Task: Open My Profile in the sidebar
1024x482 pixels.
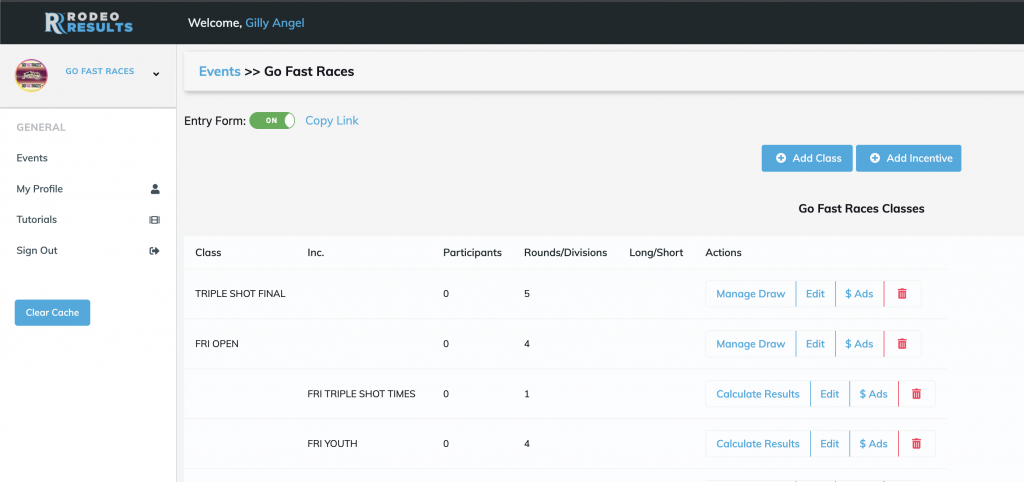Action: click(39, 189)
